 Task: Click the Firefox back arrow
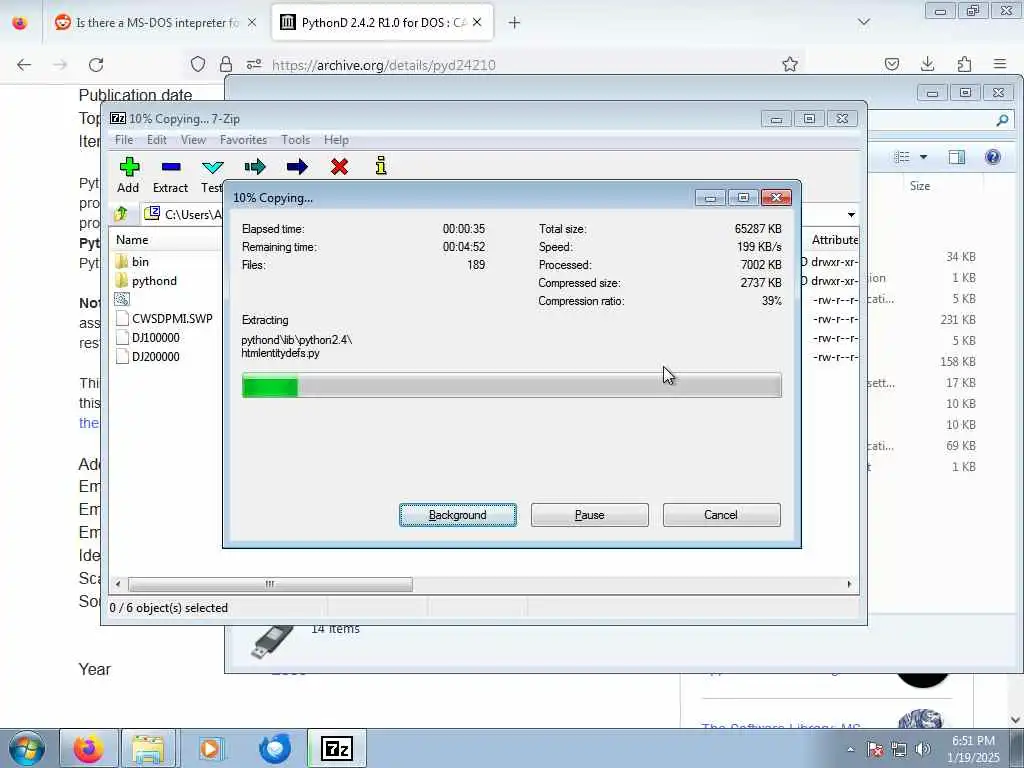coord(24,65)
